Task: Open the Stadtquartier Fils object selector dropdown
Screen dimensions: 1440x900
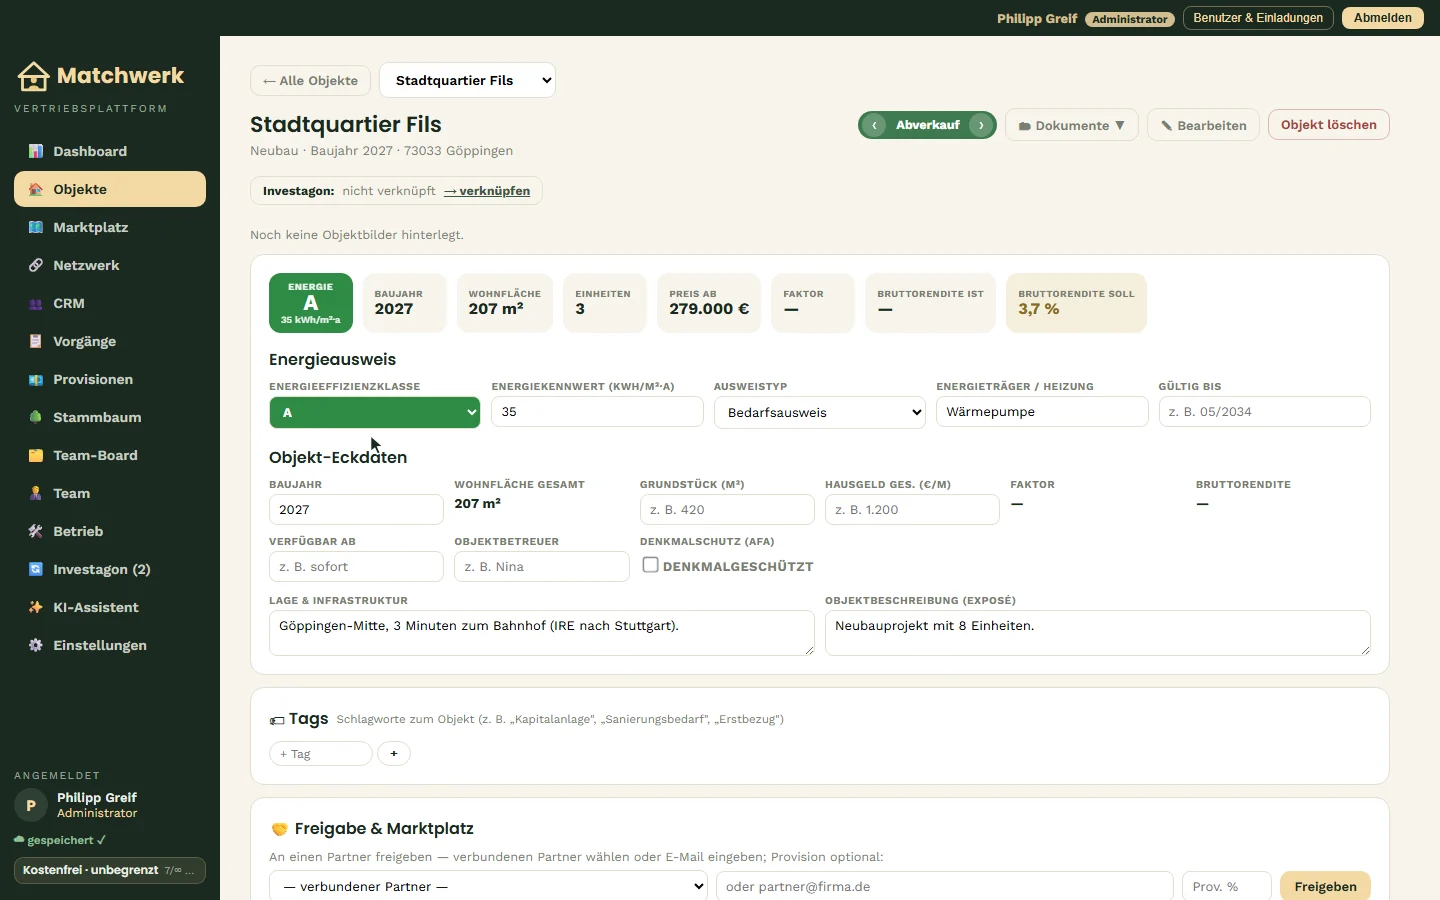Action: coord(467,80)
